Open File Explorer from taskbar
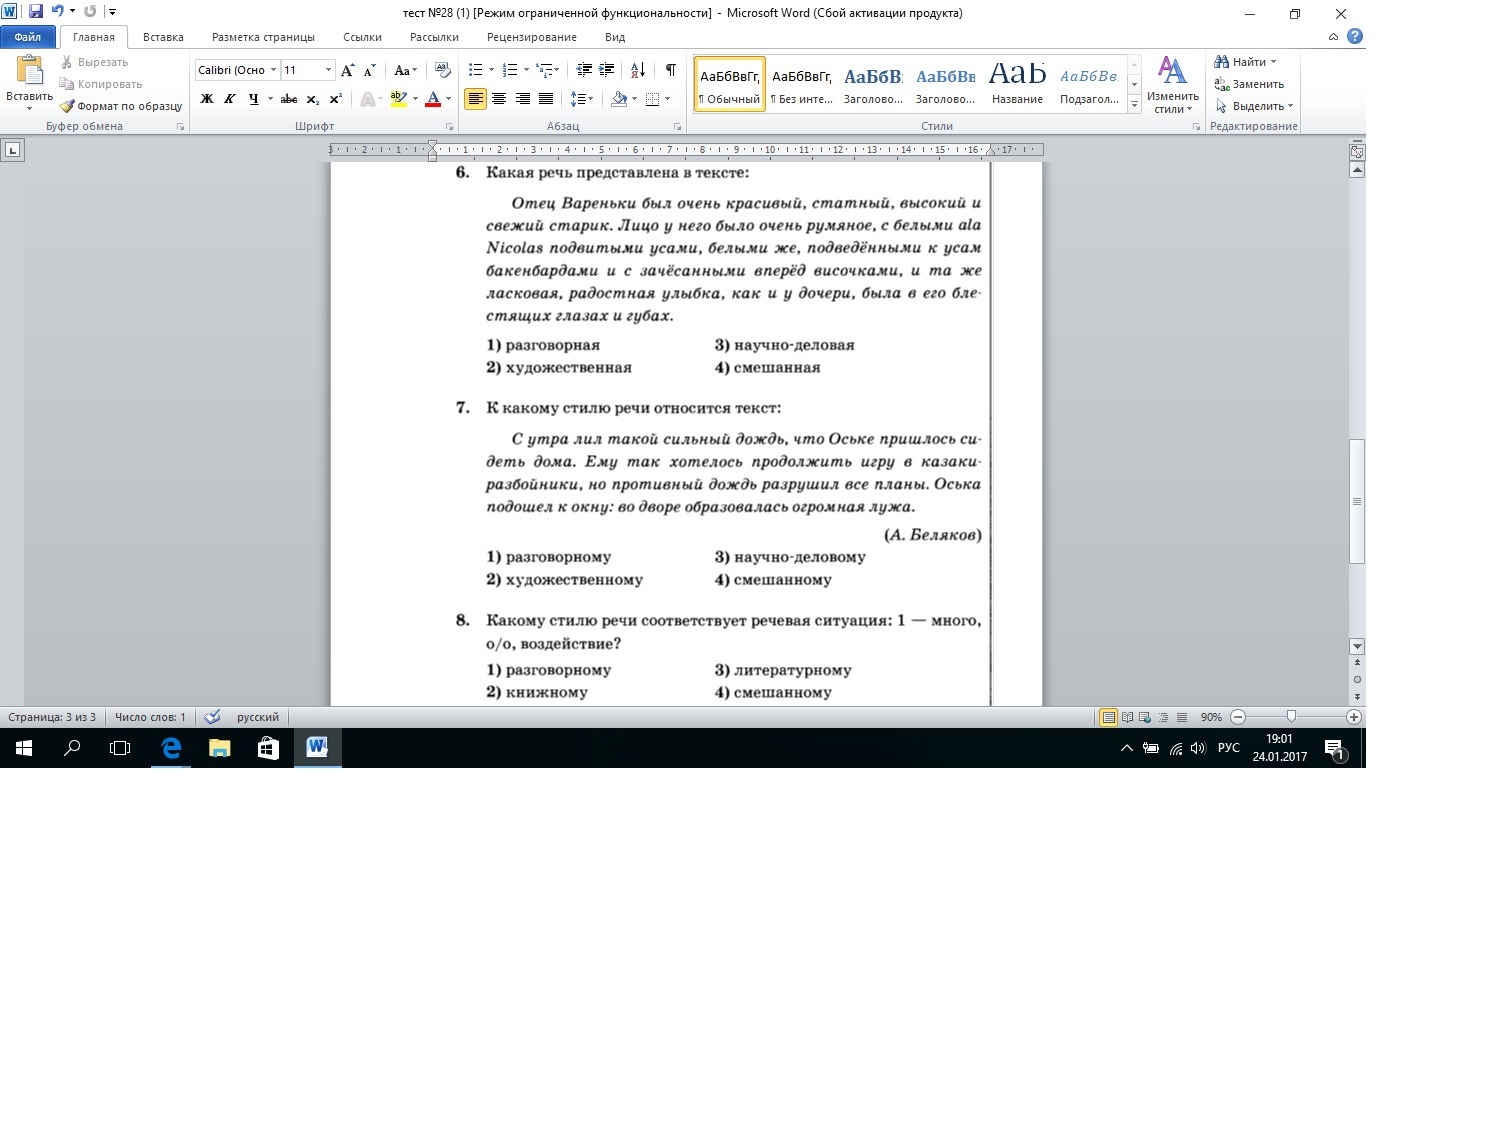The height and width of the screenshot is (1125, 1500). tap(219, 747)
